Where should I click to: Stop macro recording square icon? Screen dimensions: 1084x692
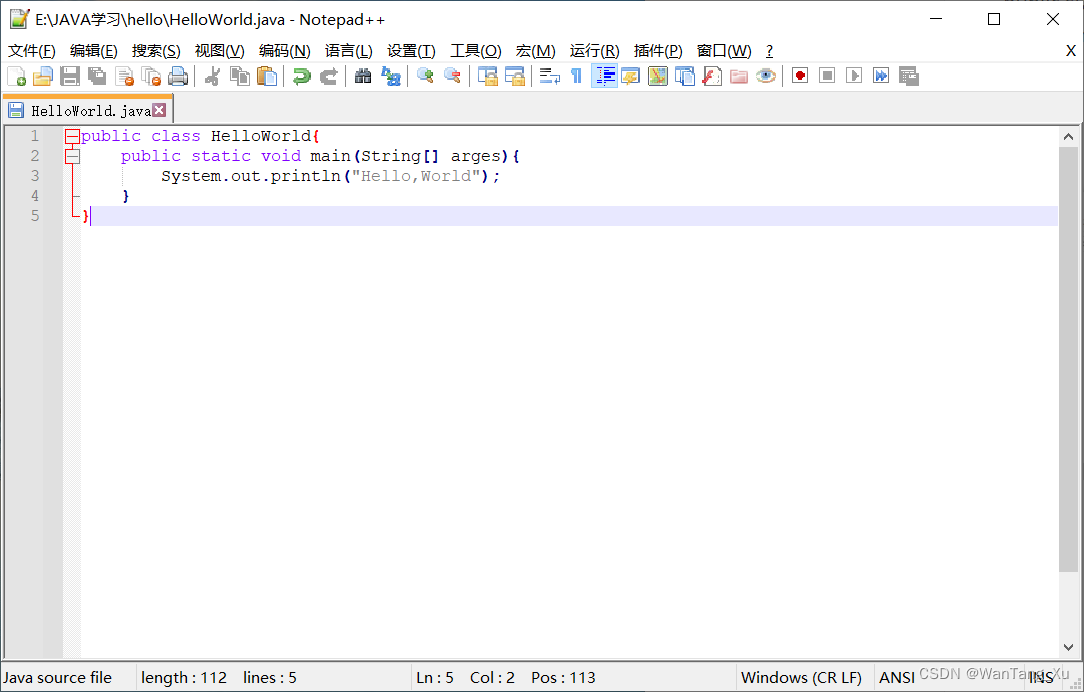[827, 76]
